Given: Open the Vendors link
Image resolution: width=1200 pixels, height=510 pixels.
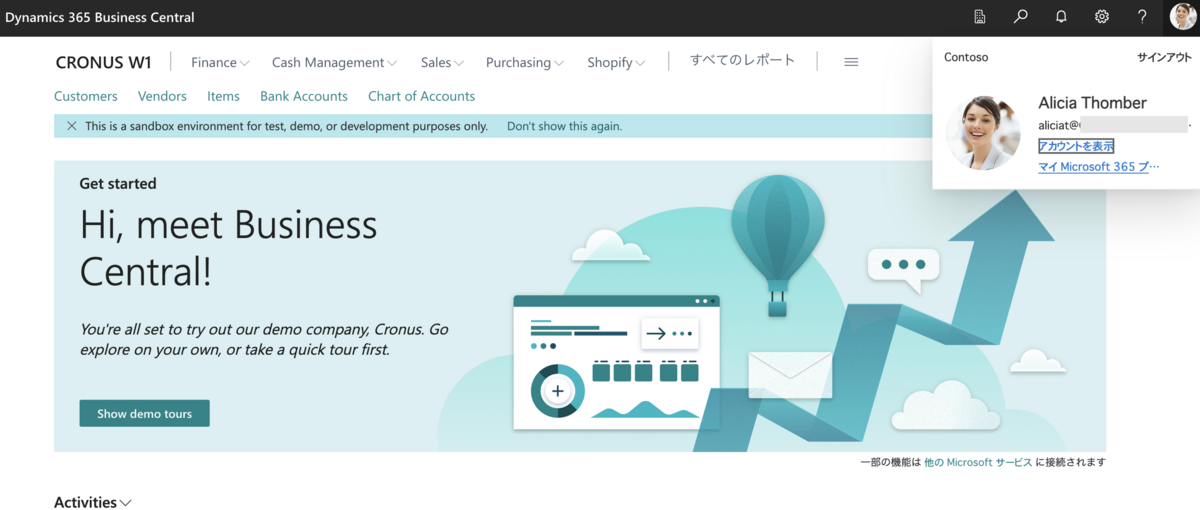Looking at the screenshot, I should pos(162,96).
